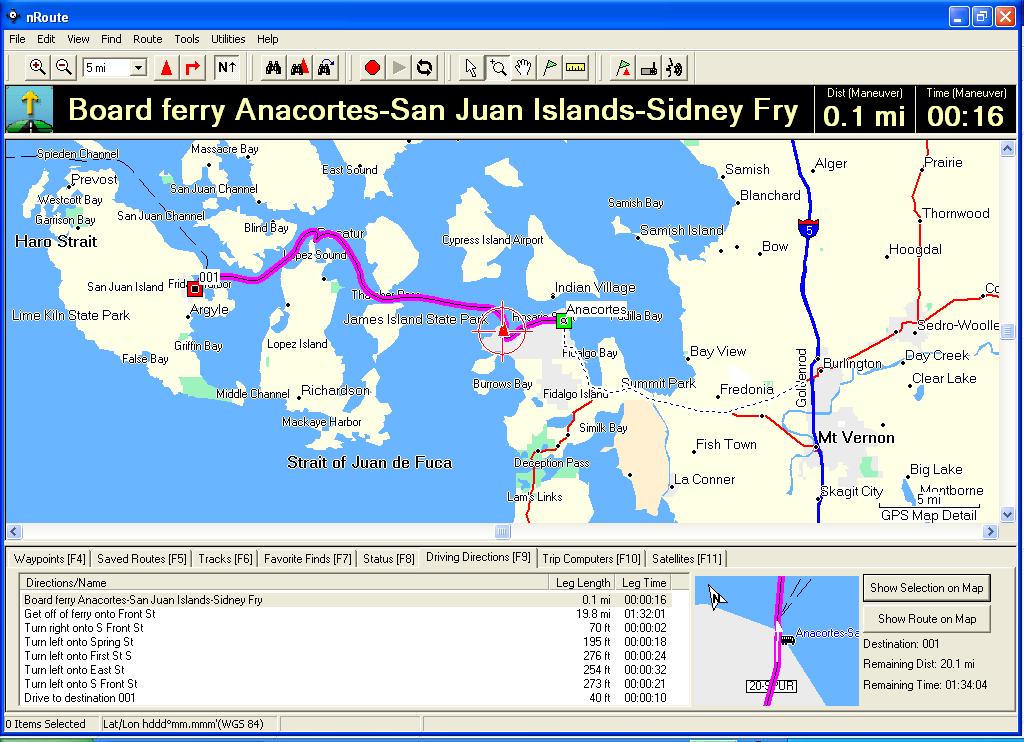Click the grey play arrow icon

point(398,67)
